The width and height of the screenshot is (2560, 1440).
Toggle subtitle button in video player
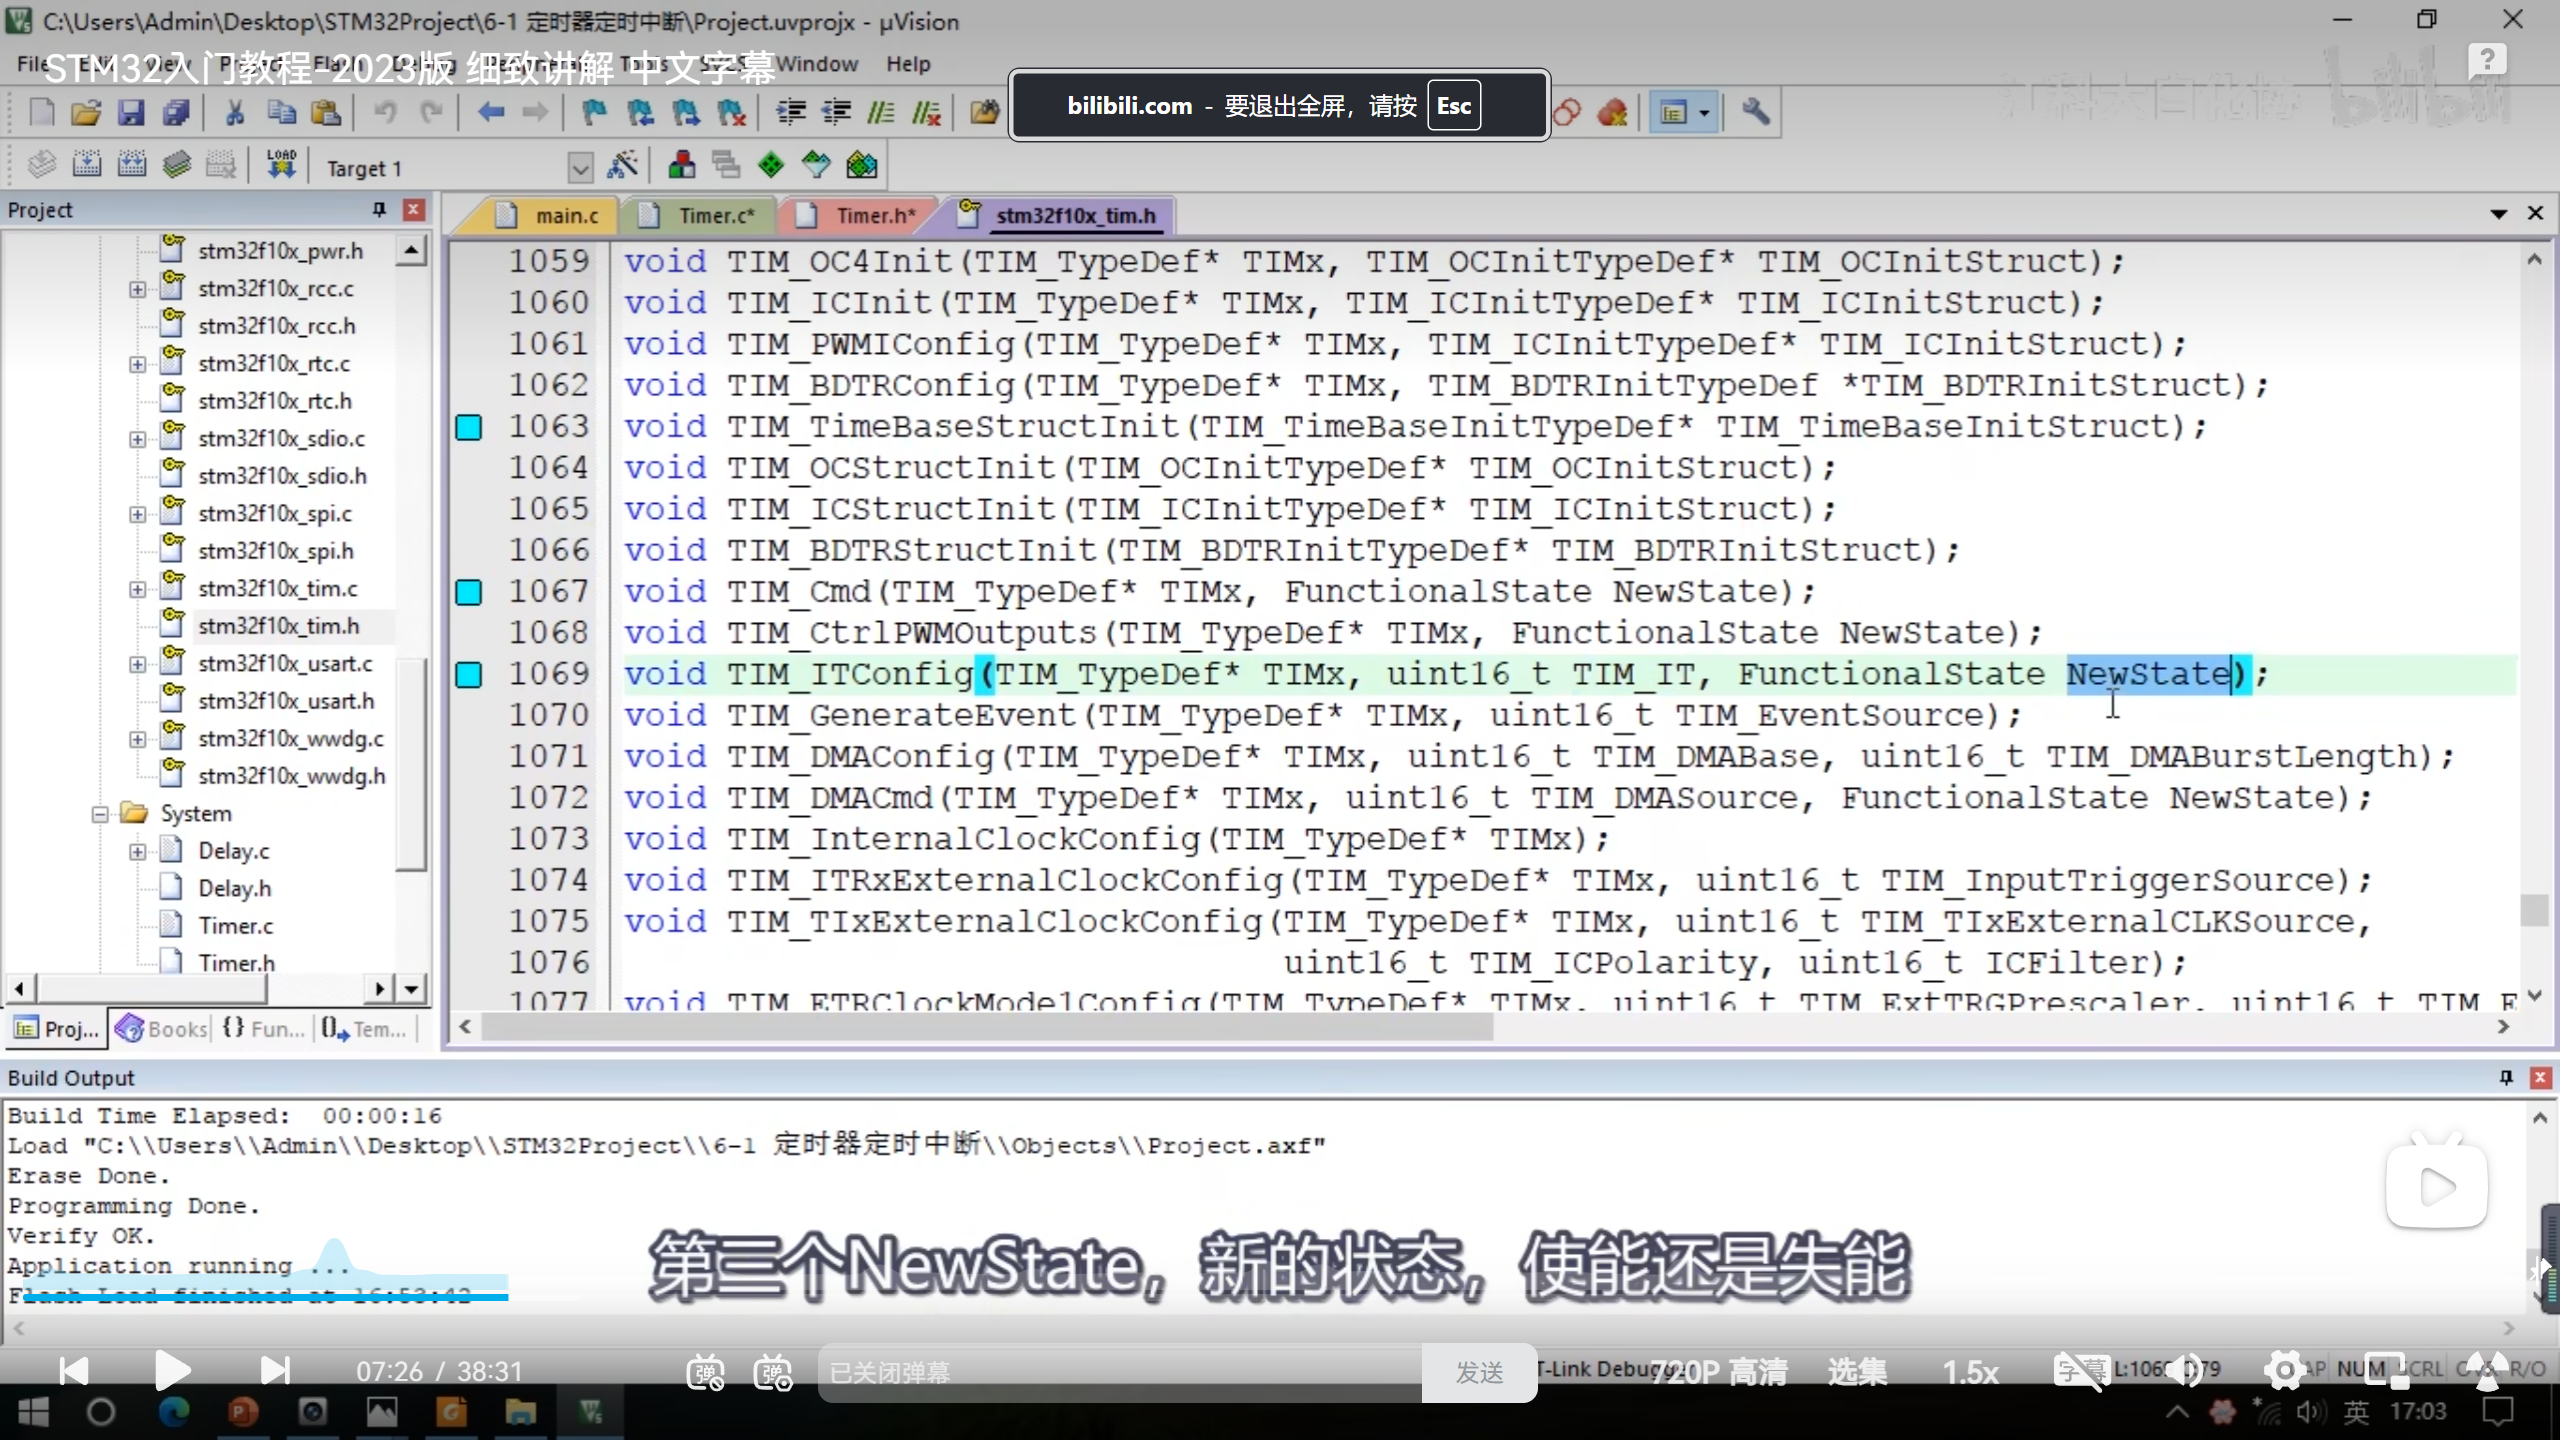tap(2080, 1371)
